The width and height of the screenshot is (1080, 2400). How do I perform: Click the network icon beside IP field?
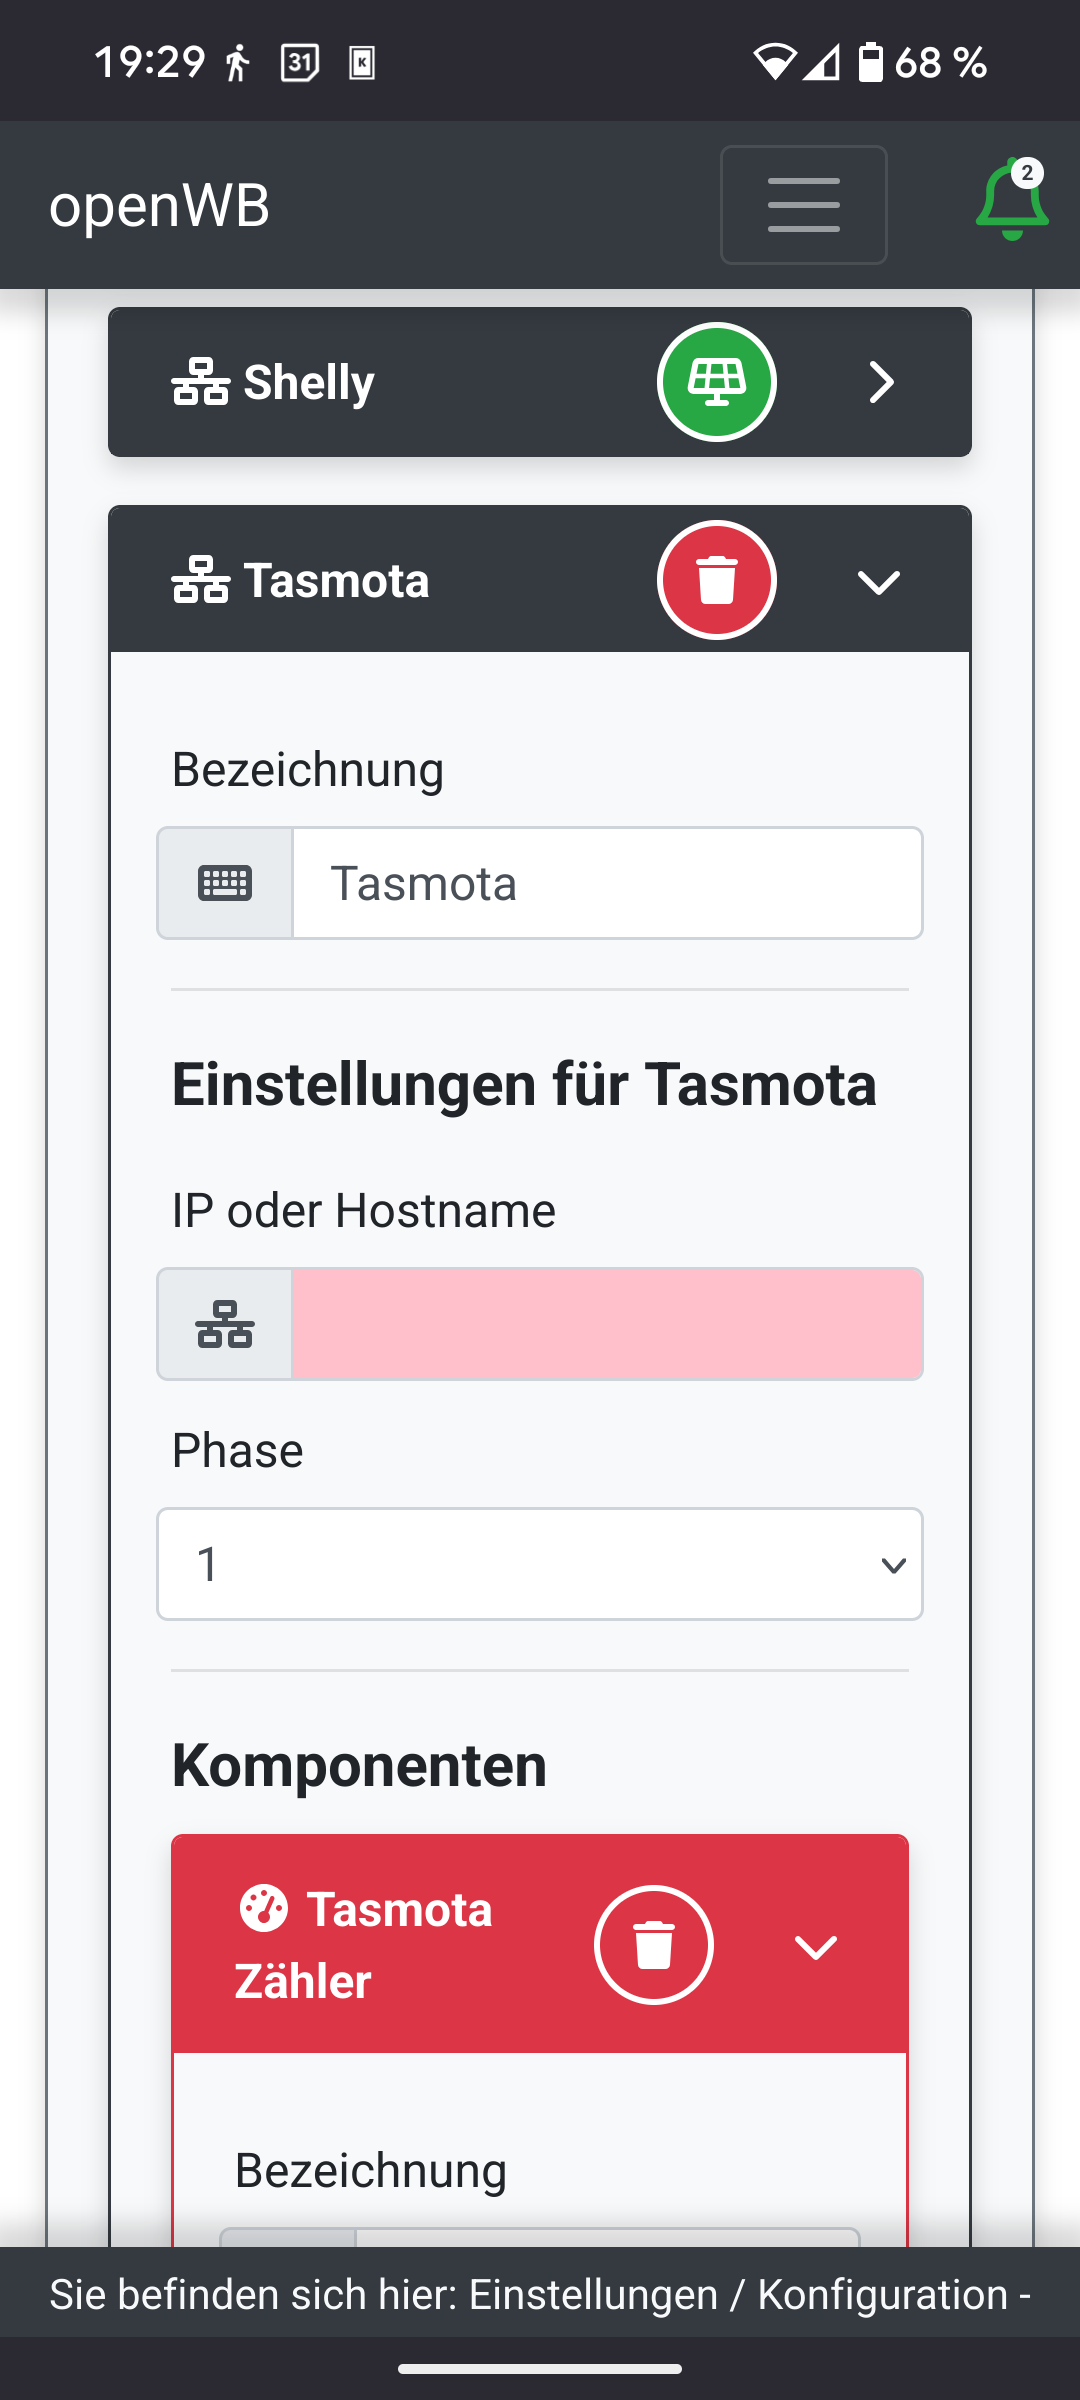tap(225, 1324)
